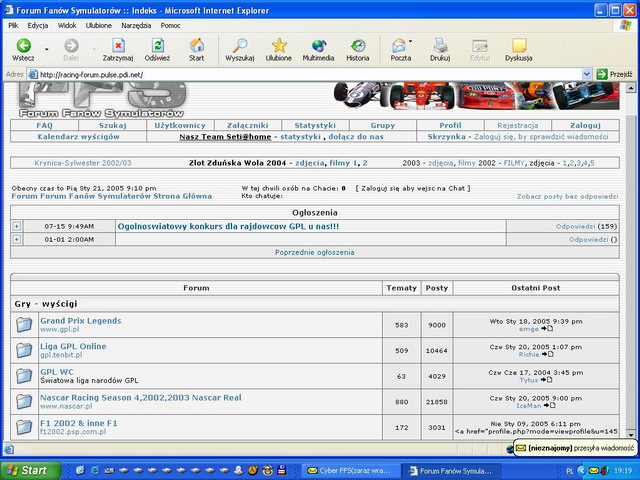Open the Skrzynka inbox link

click(x=447, y=137)
